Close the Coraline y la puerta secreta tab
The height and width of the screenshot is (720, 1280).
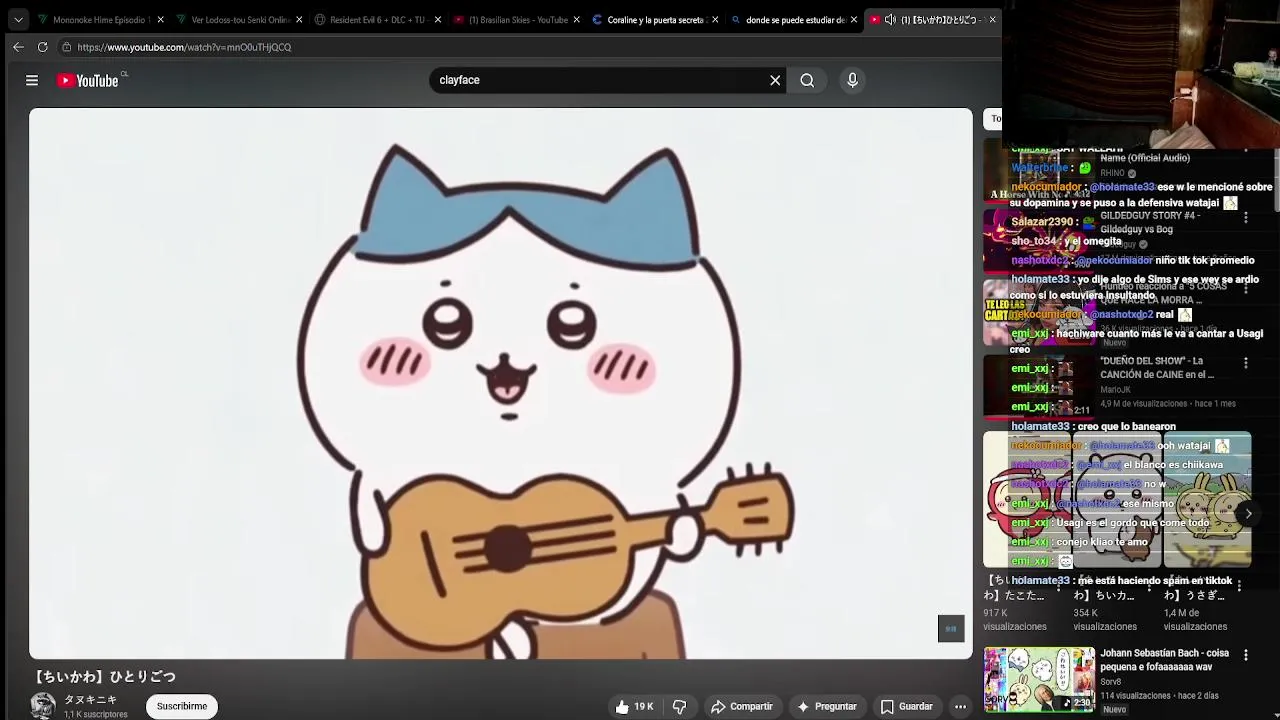click(715, 19)
